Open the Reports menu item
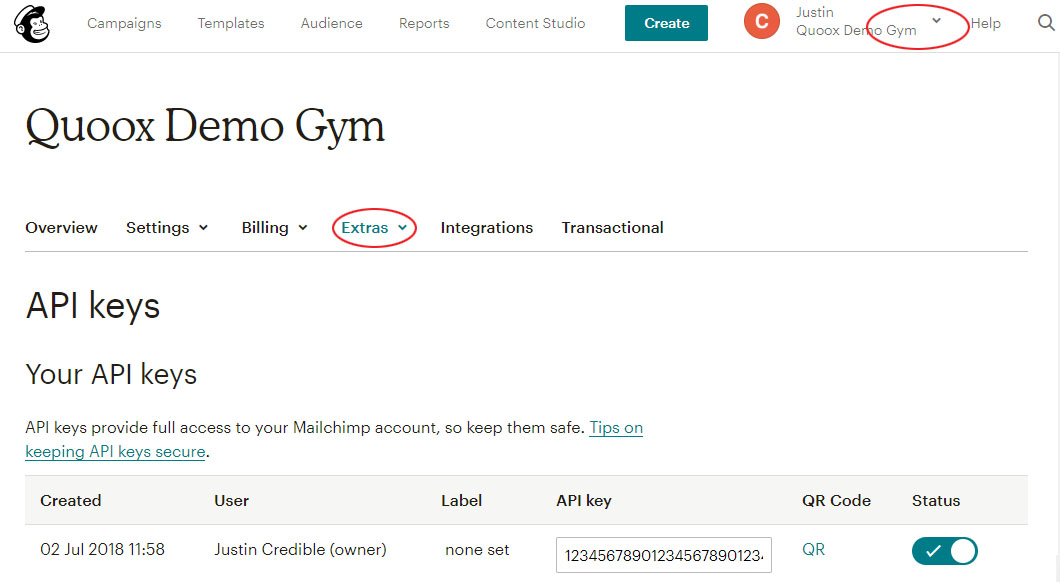1060x582 pixels. click(424, 23)
